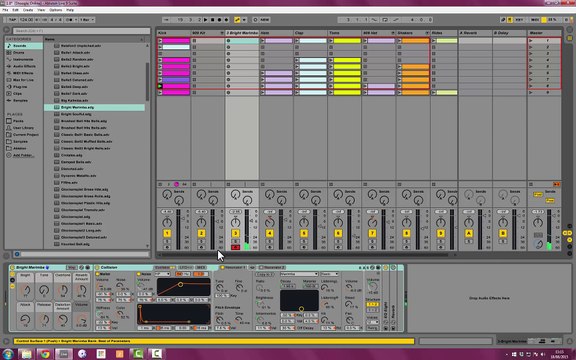Screen dimensions: 576x360
Task: Open Noise filter type dropdown
Action: click(x=162, y=274)
